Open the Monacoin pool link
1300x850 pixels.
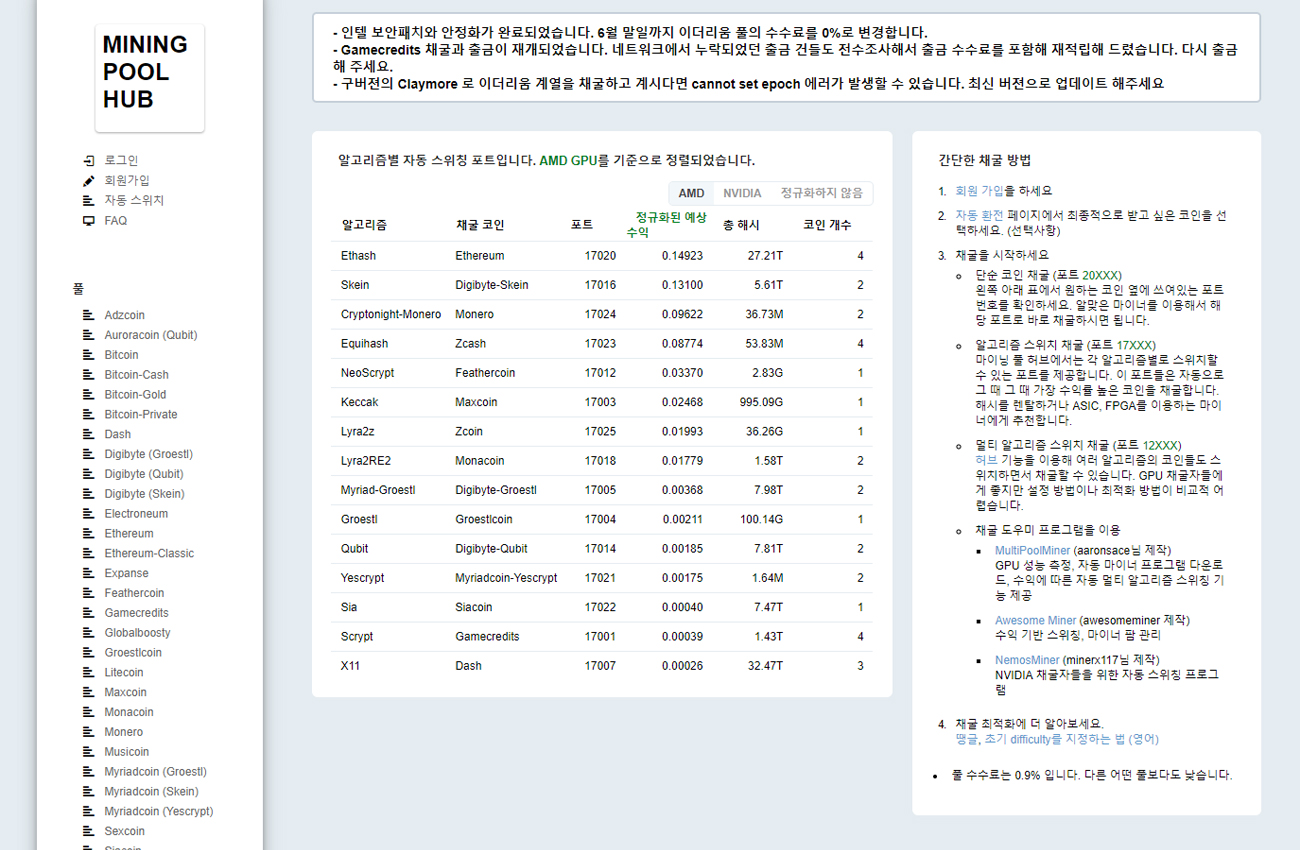[129, 712]
